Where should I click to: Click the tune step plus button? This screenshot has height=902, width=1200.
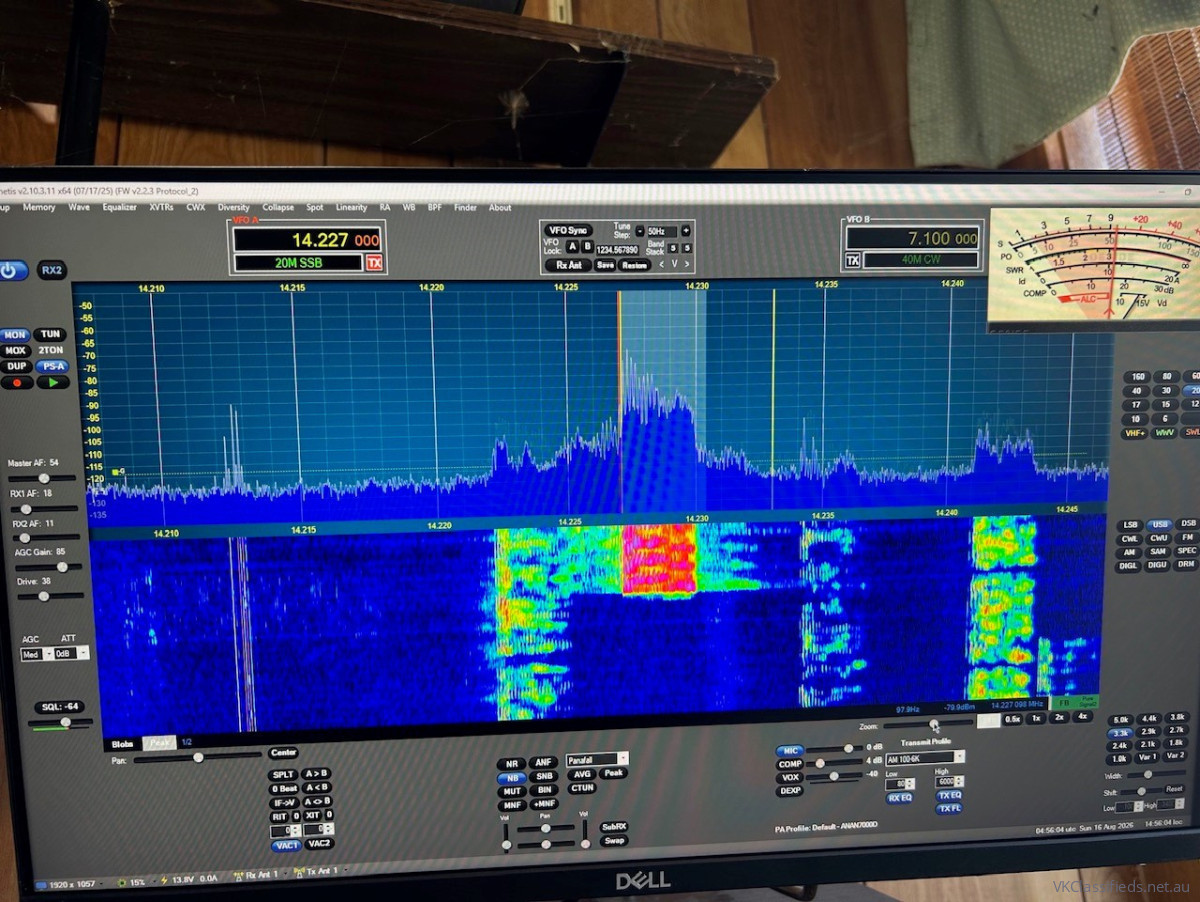pyautogui.click(x=686, y=231)
